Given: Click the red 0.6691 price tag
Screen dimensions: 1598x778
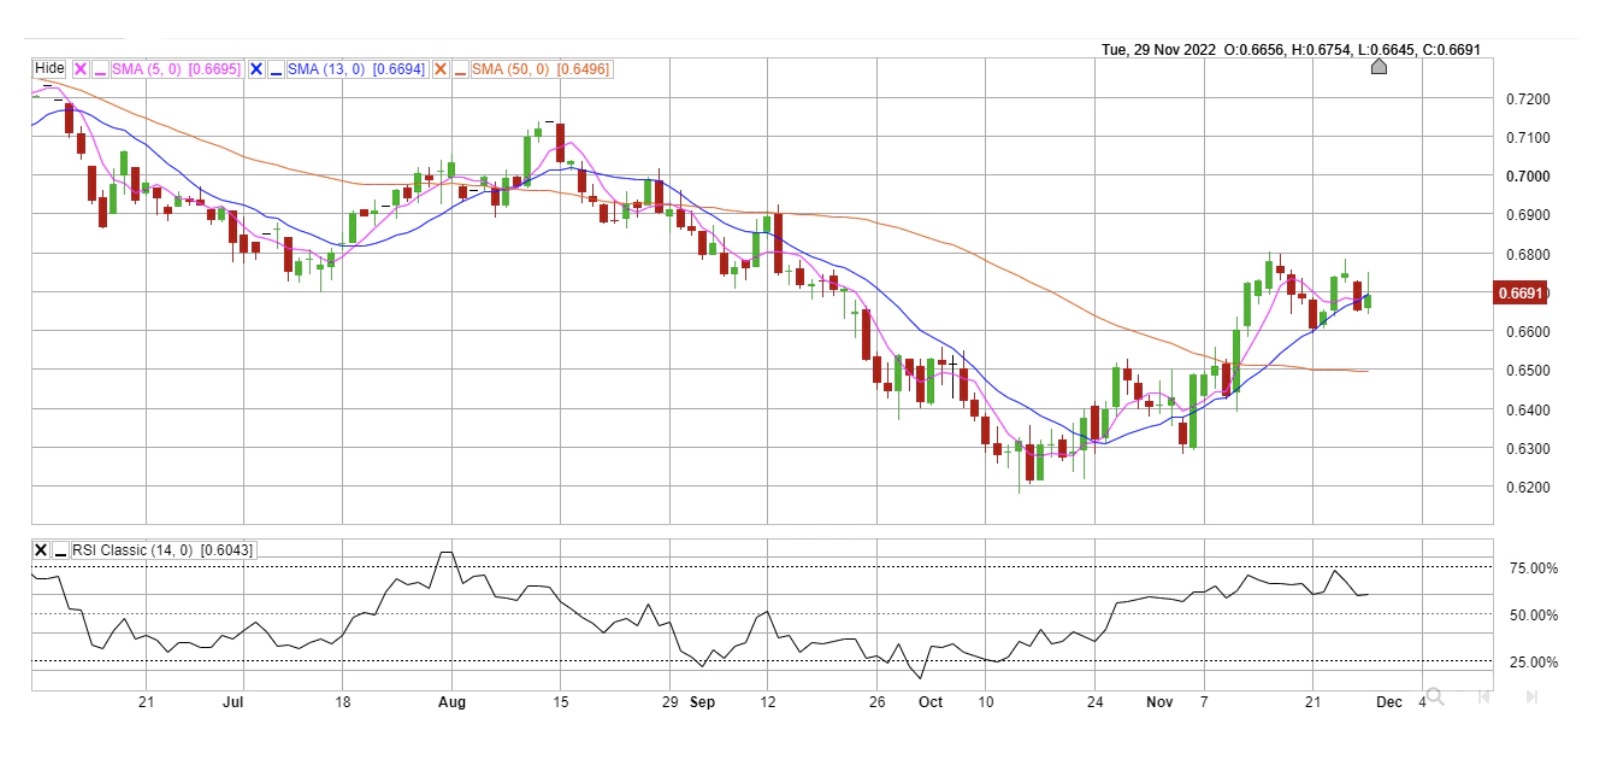Looking at the screenshot, I should pos(1520,293).
